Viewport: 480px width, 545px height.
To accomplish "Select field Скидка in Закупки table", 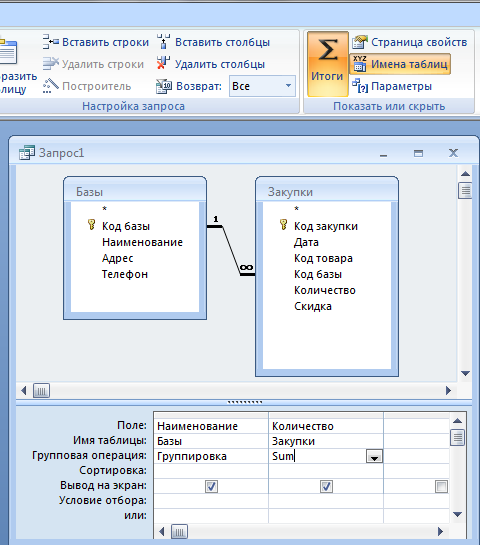I will (x=313, y=306).
